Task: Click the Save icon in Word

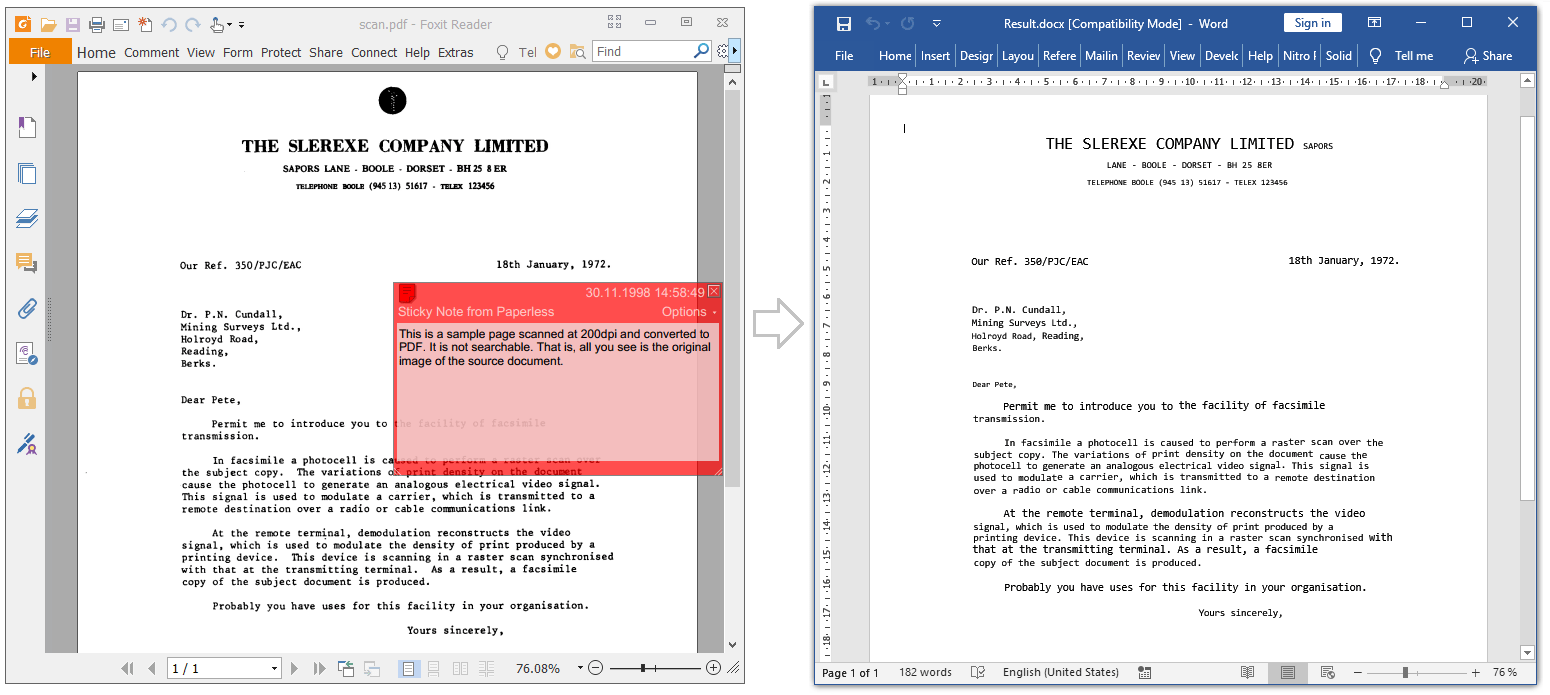Action: pyautogui.click(x=843, y=24)
